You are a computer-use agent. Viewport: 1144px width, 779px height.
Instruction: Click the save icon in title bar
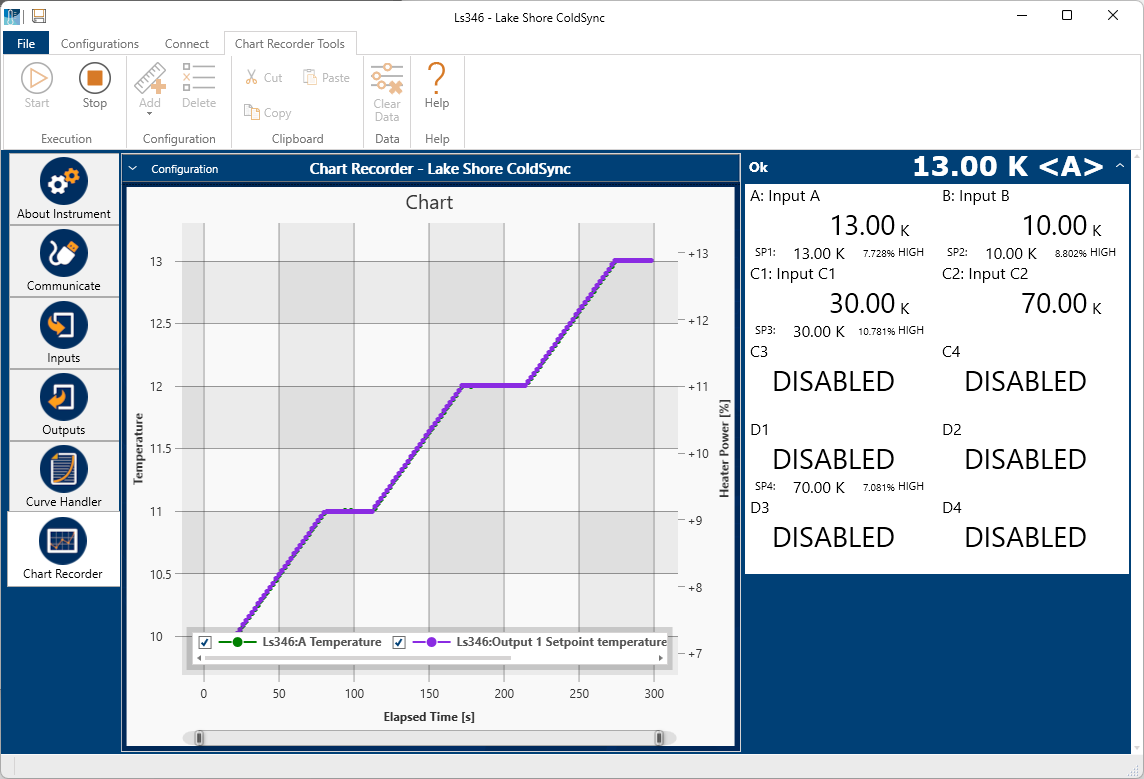click(x=39, y=16)
